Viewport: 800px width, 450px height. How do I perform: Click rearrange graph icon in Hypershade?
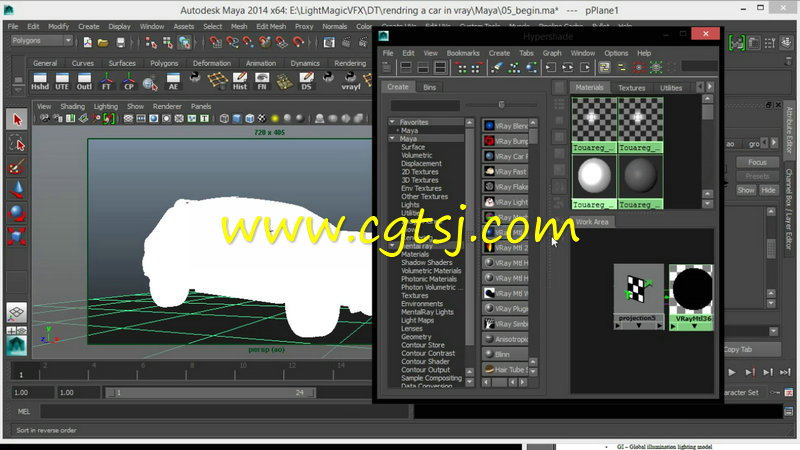(514, 67)
